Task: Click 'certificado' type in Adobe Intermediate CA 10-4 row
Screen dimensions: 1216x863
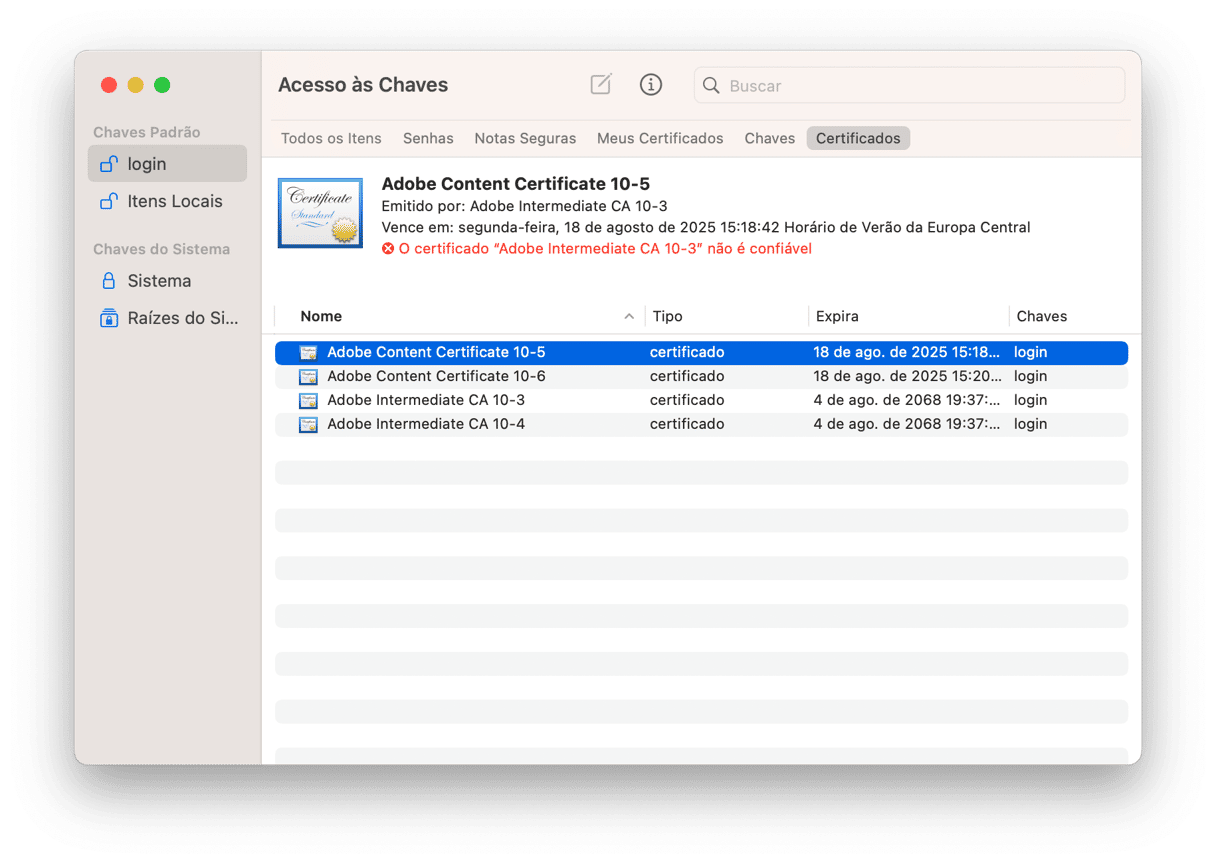Action: point(687,424)
